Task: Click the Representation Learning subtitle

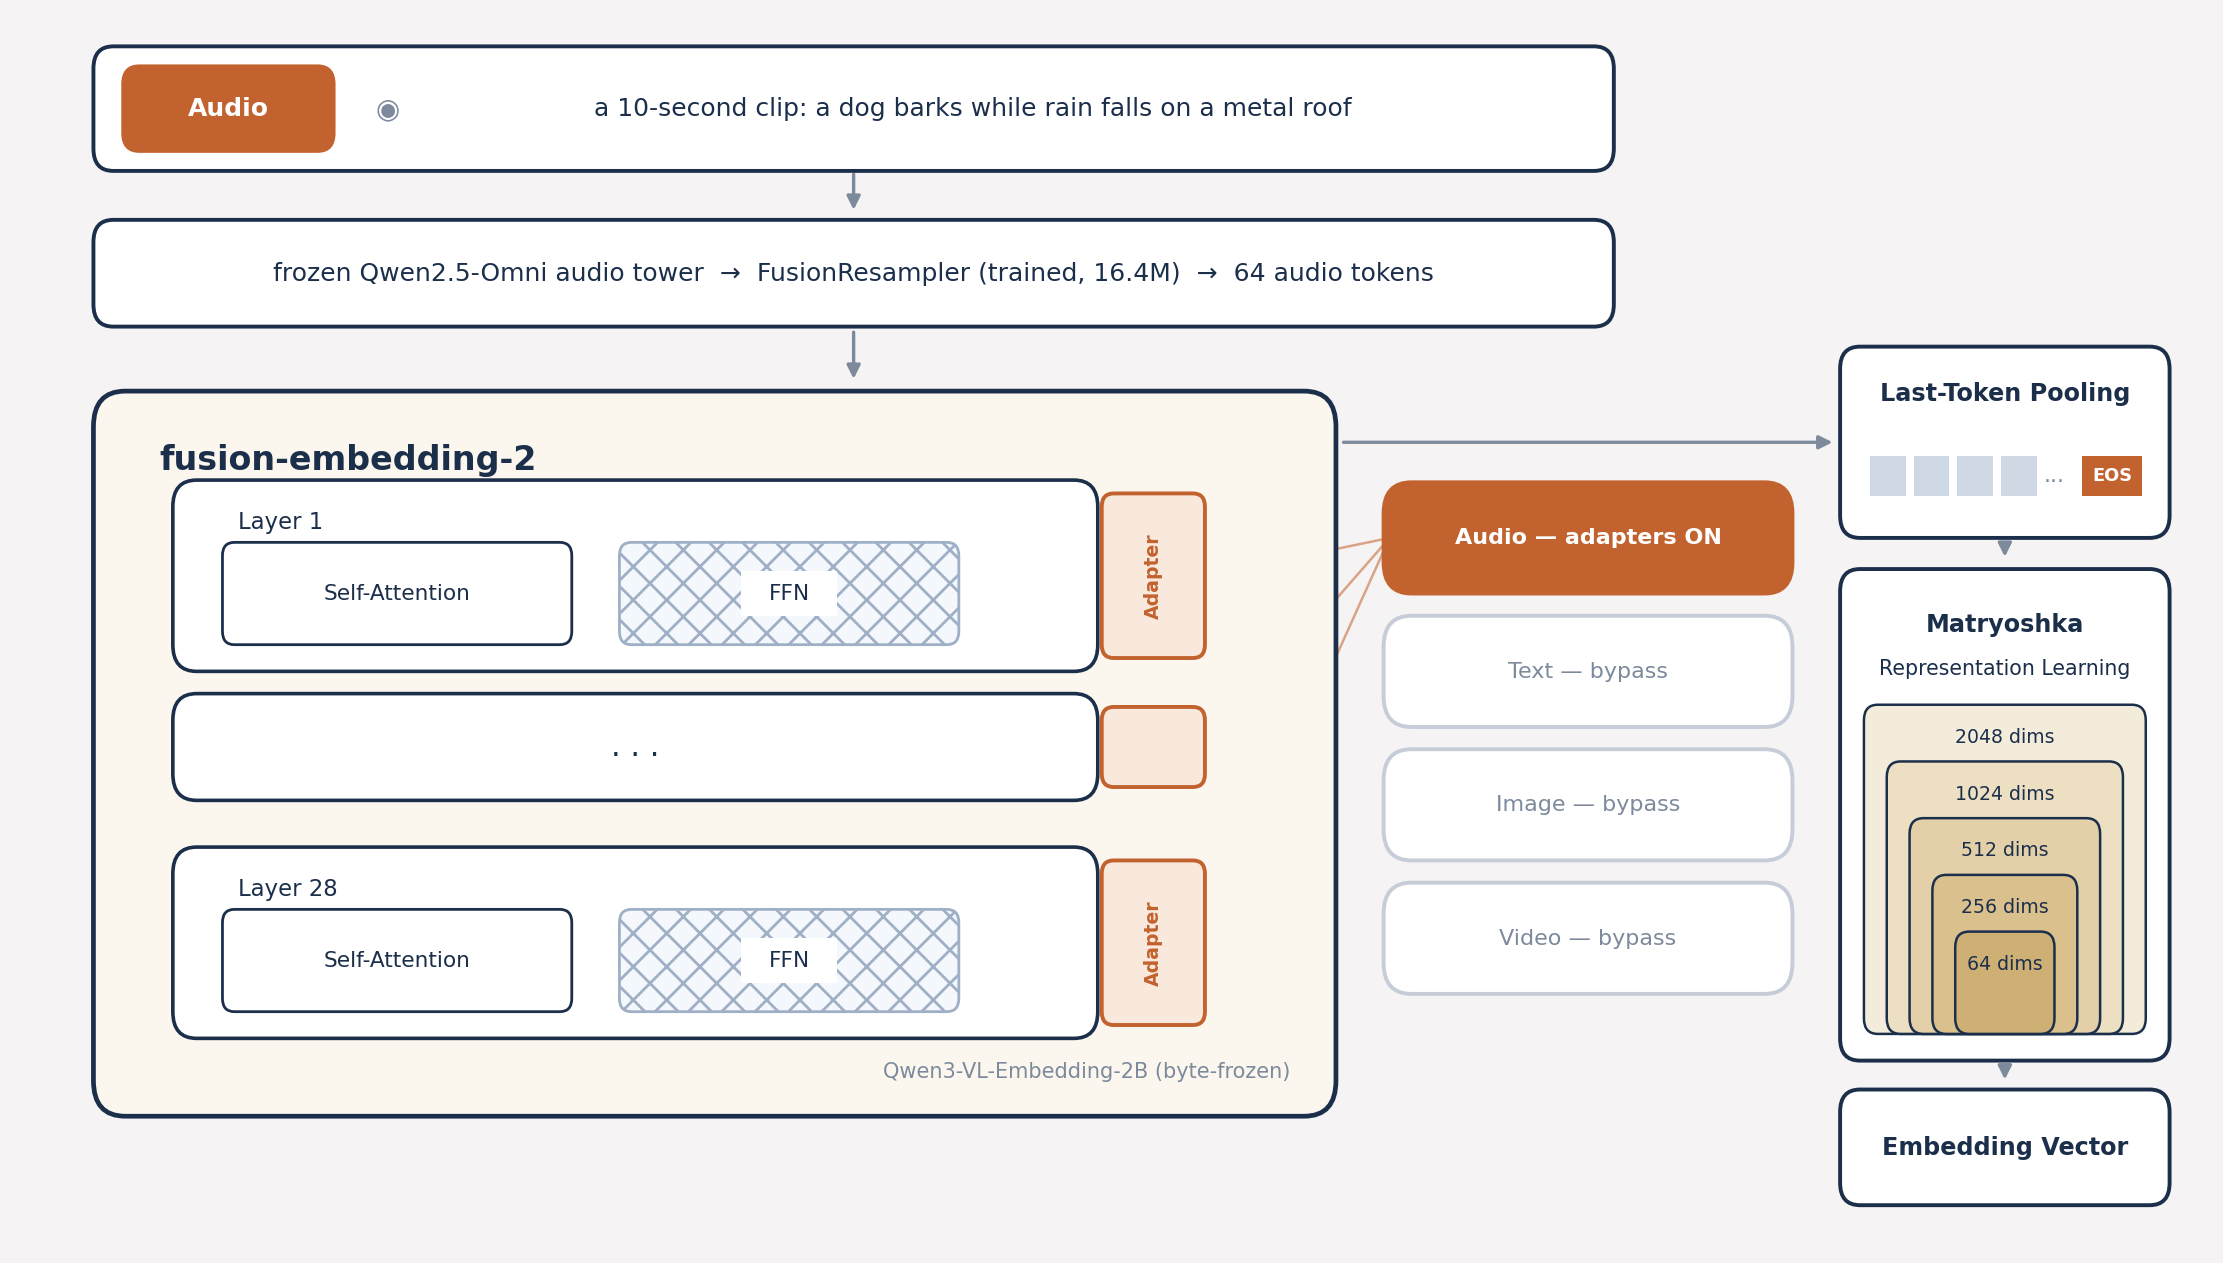Action: tap(2005, 668)
